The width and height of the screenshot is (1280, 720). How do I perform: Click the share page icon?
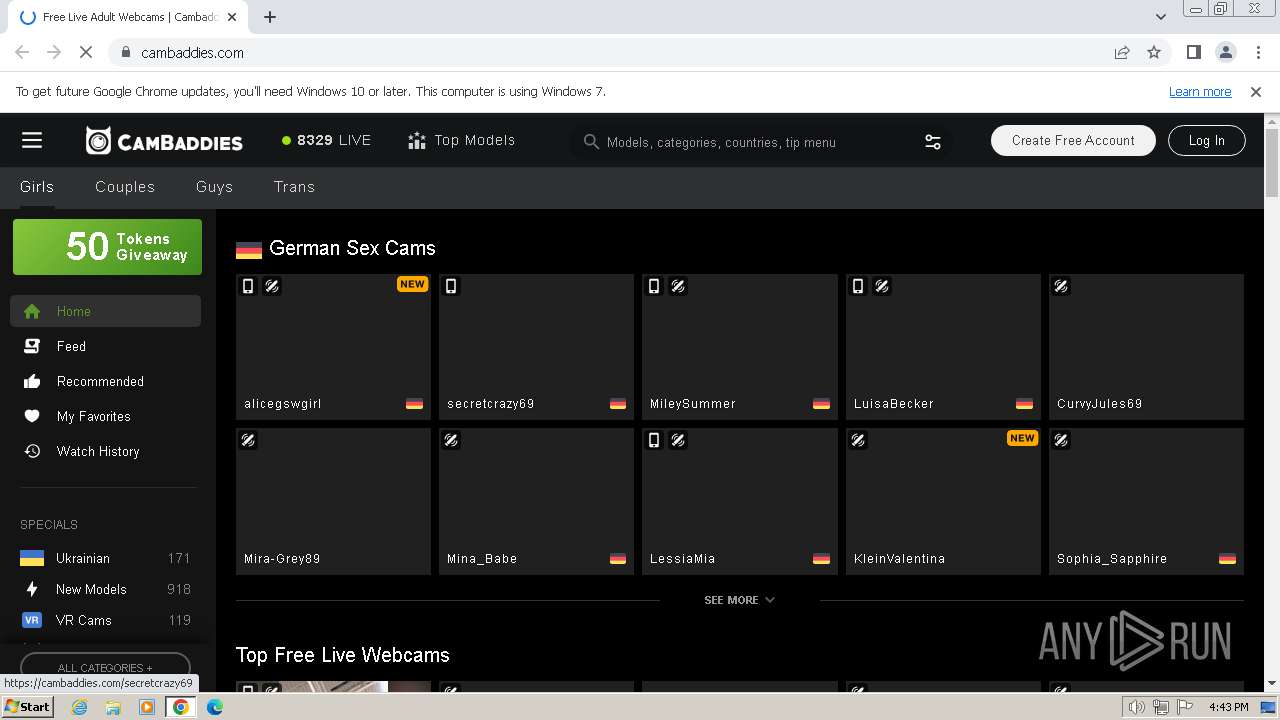[1122, 52]
